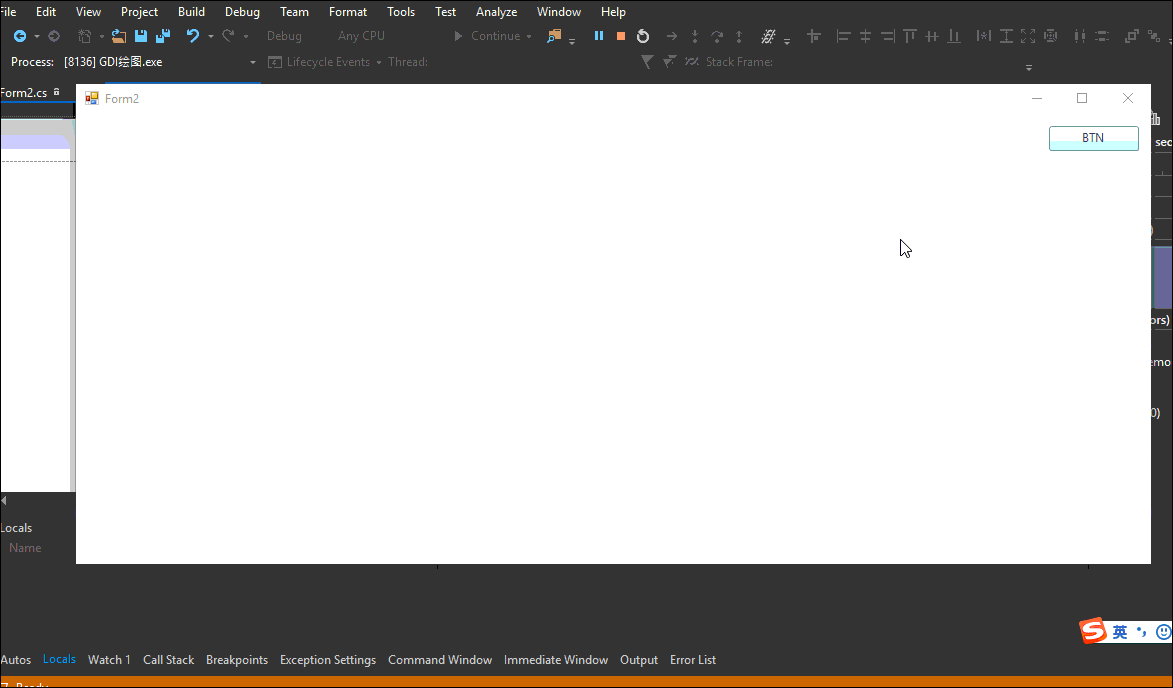Click the Break All pause icon
This screenshot has width=1173, height=688.
(x=598, y=35)
